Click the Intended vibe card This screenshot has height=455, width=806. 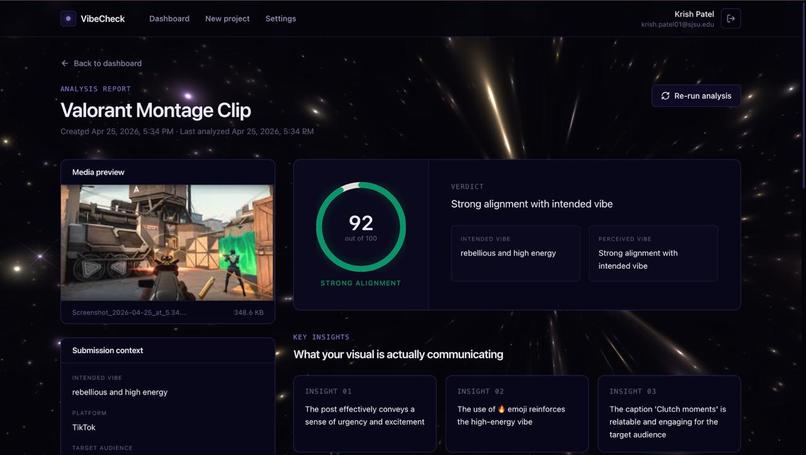point(516,253)
